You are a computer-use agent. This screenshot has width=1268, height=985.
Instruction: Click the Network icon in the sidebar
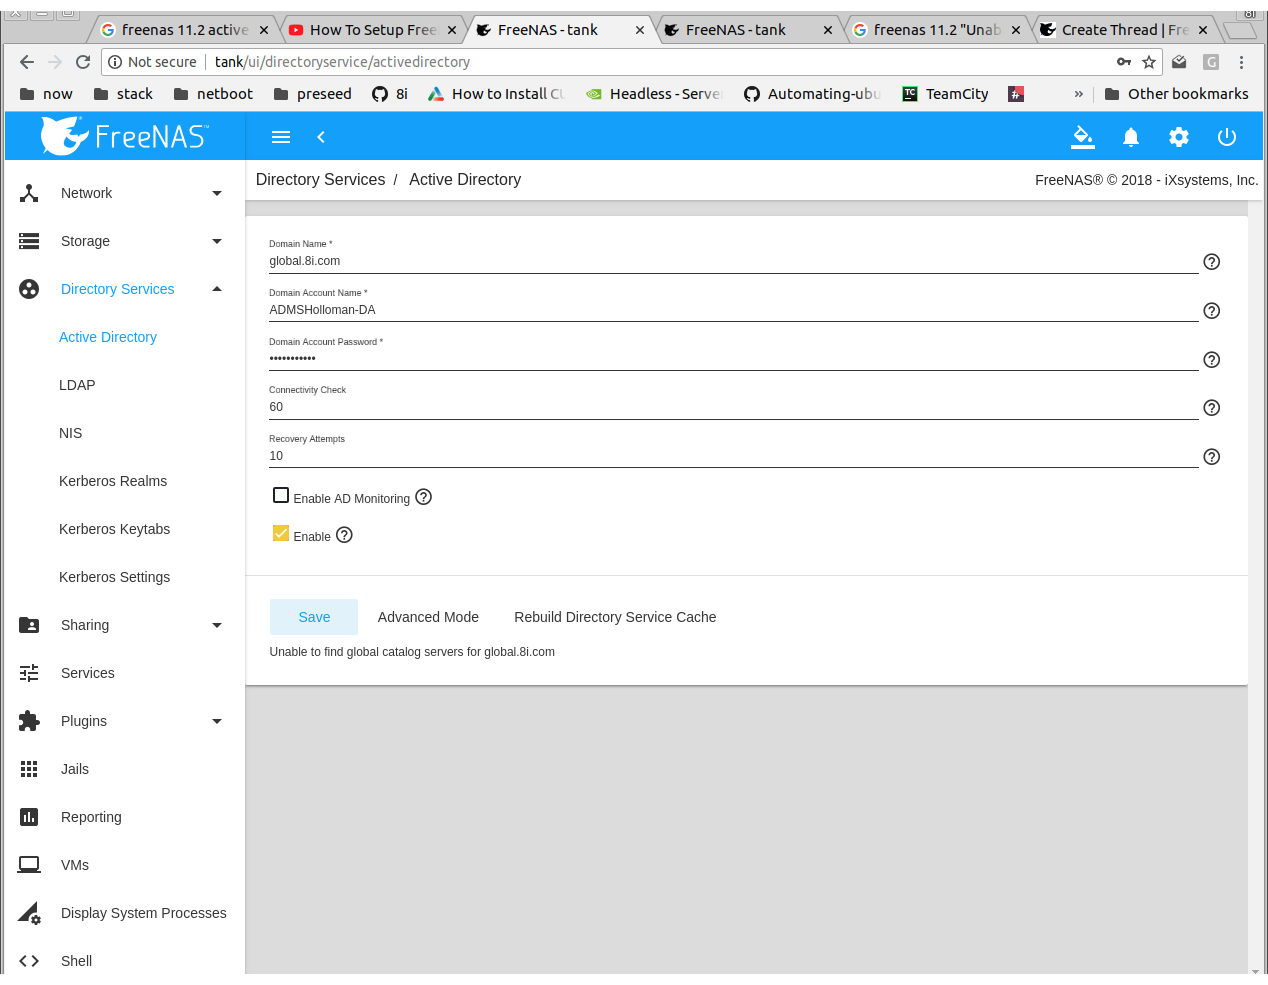point(29,193)
